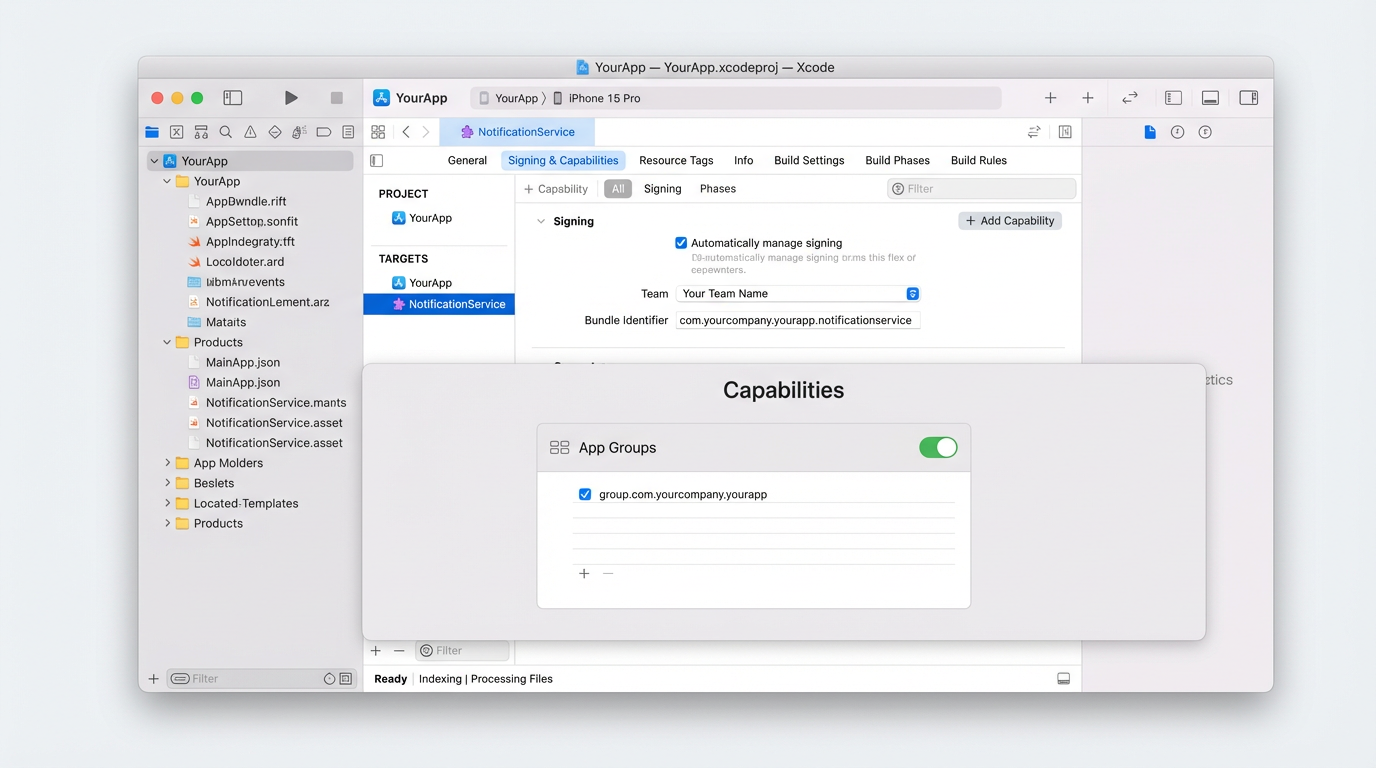Viewport: 1376px width, 768px height.
Task: Disable the App Groups capability switch
Action: click(x=938, y=447)
